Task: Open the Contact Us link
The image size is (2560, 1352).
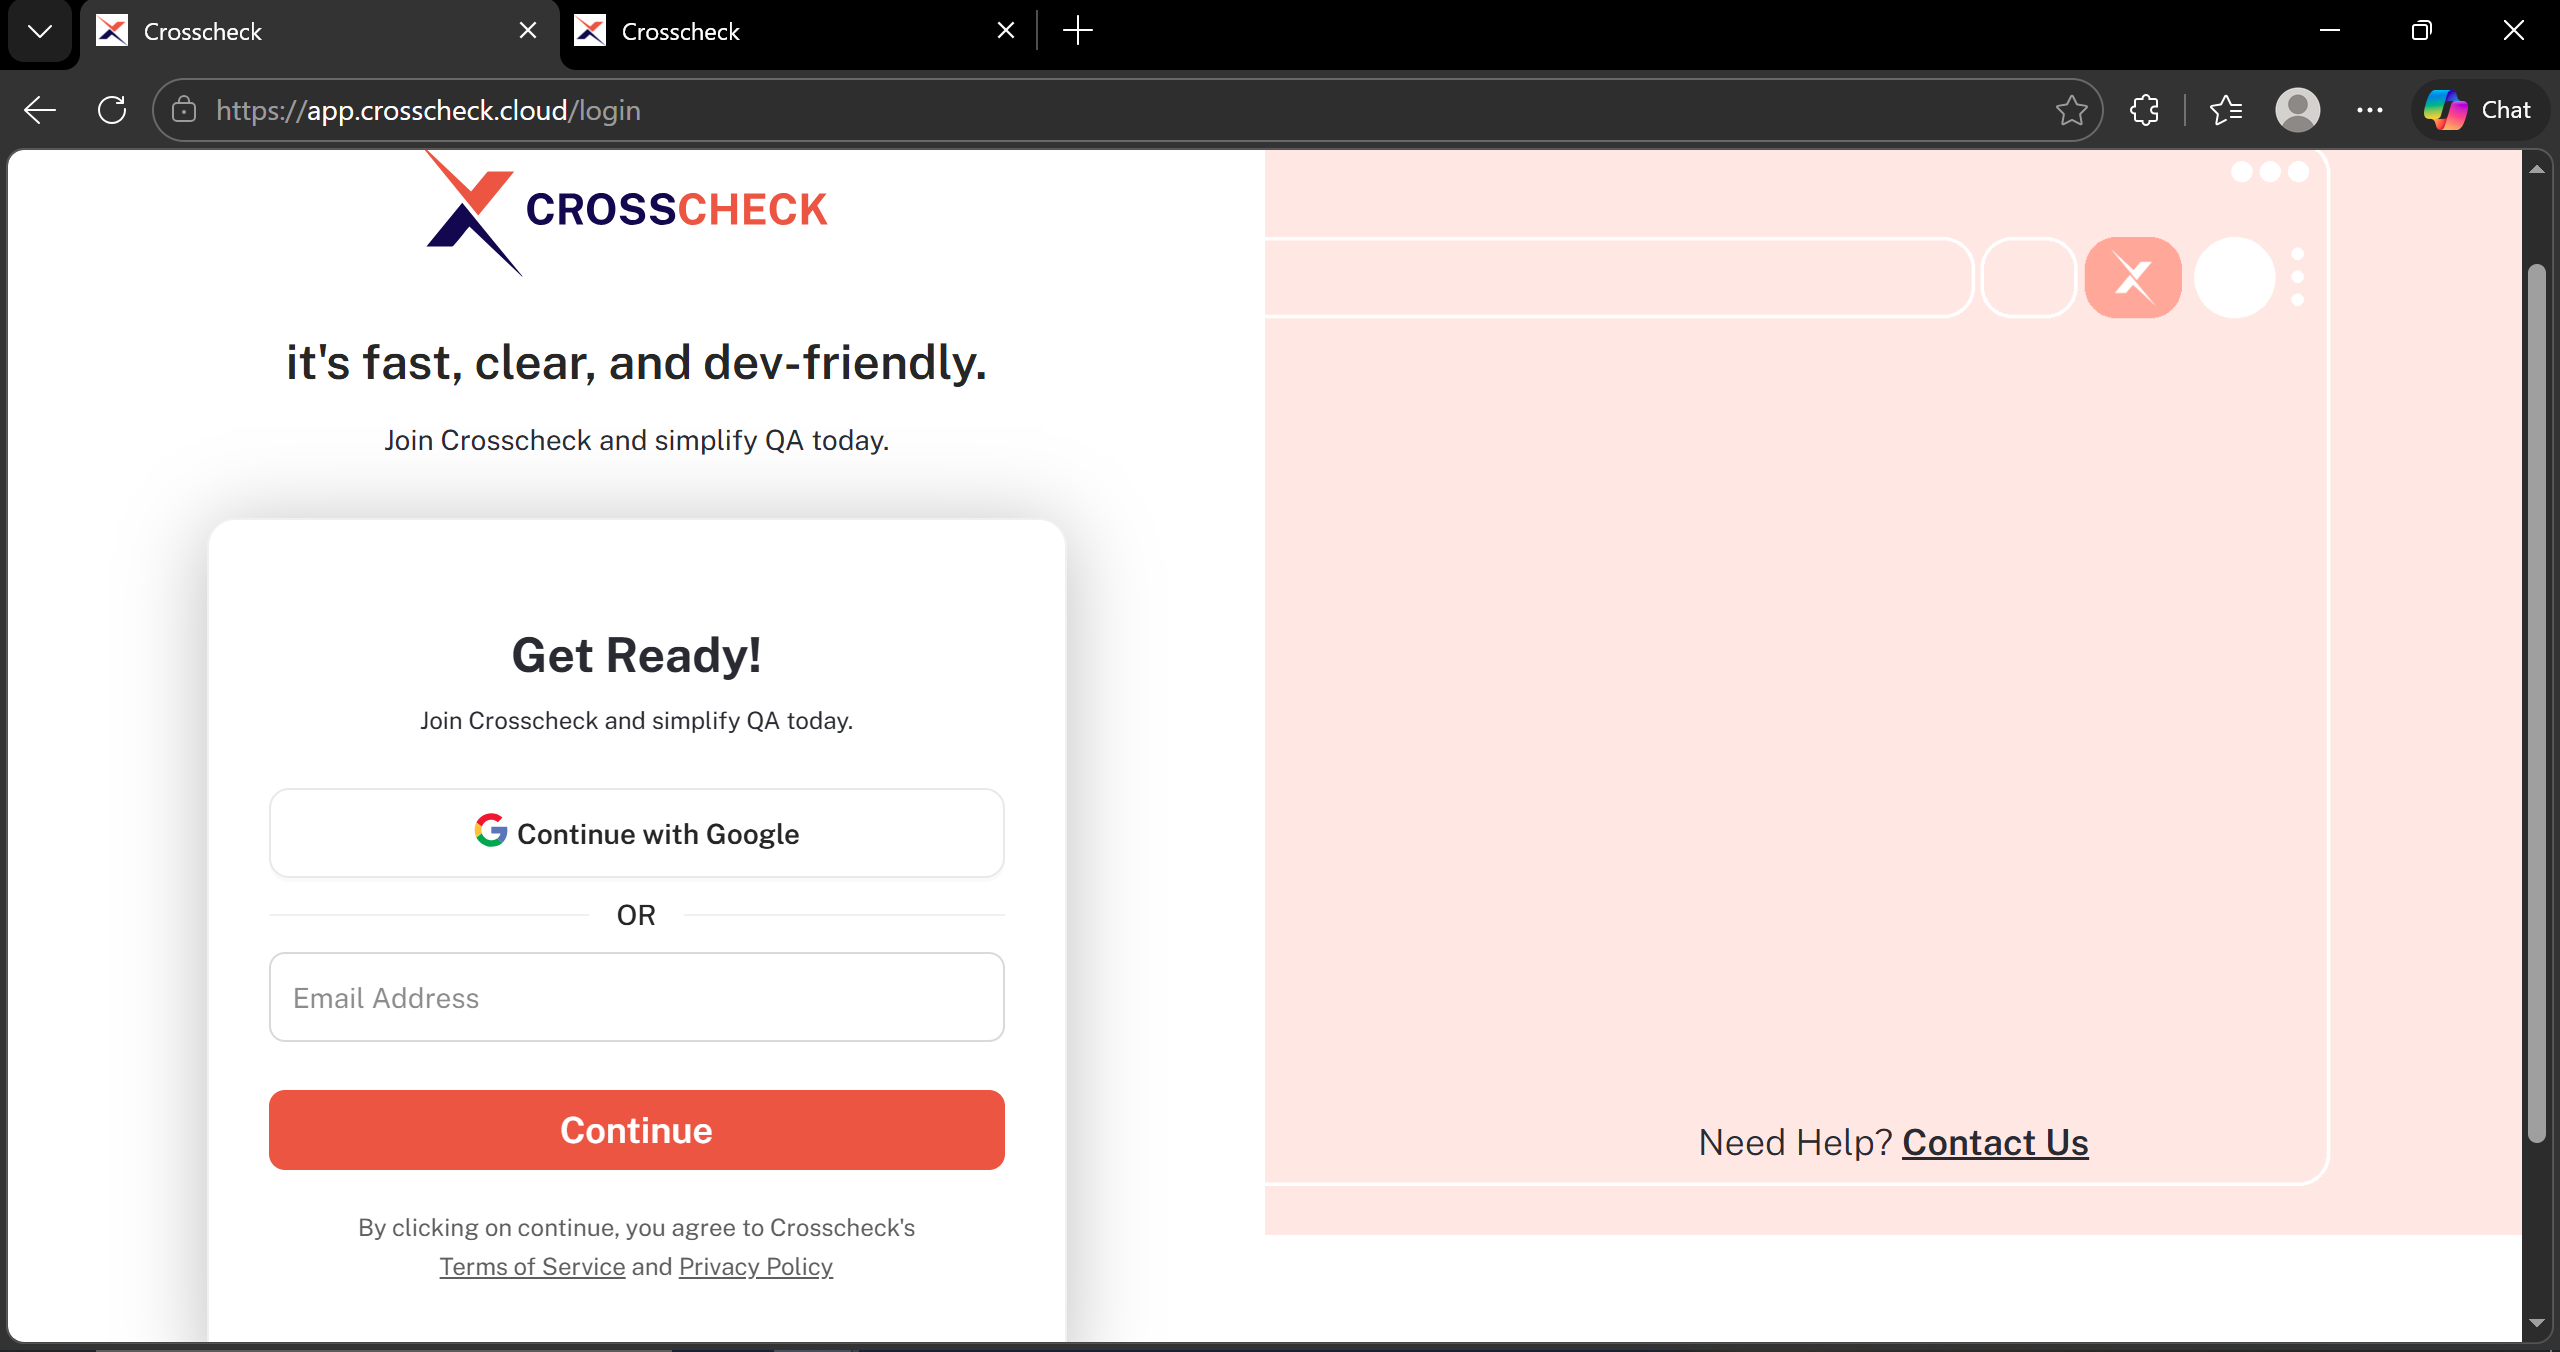Action: pyautogui.click(x=1995, y=1141)
